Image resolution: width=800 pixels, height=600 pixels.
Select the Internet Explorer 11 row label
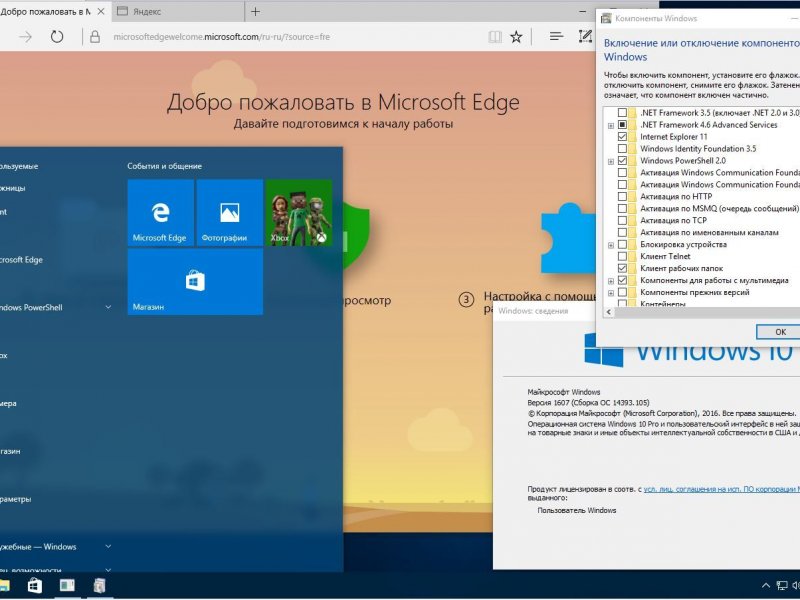pyautogui.click(x=673, y=137)
